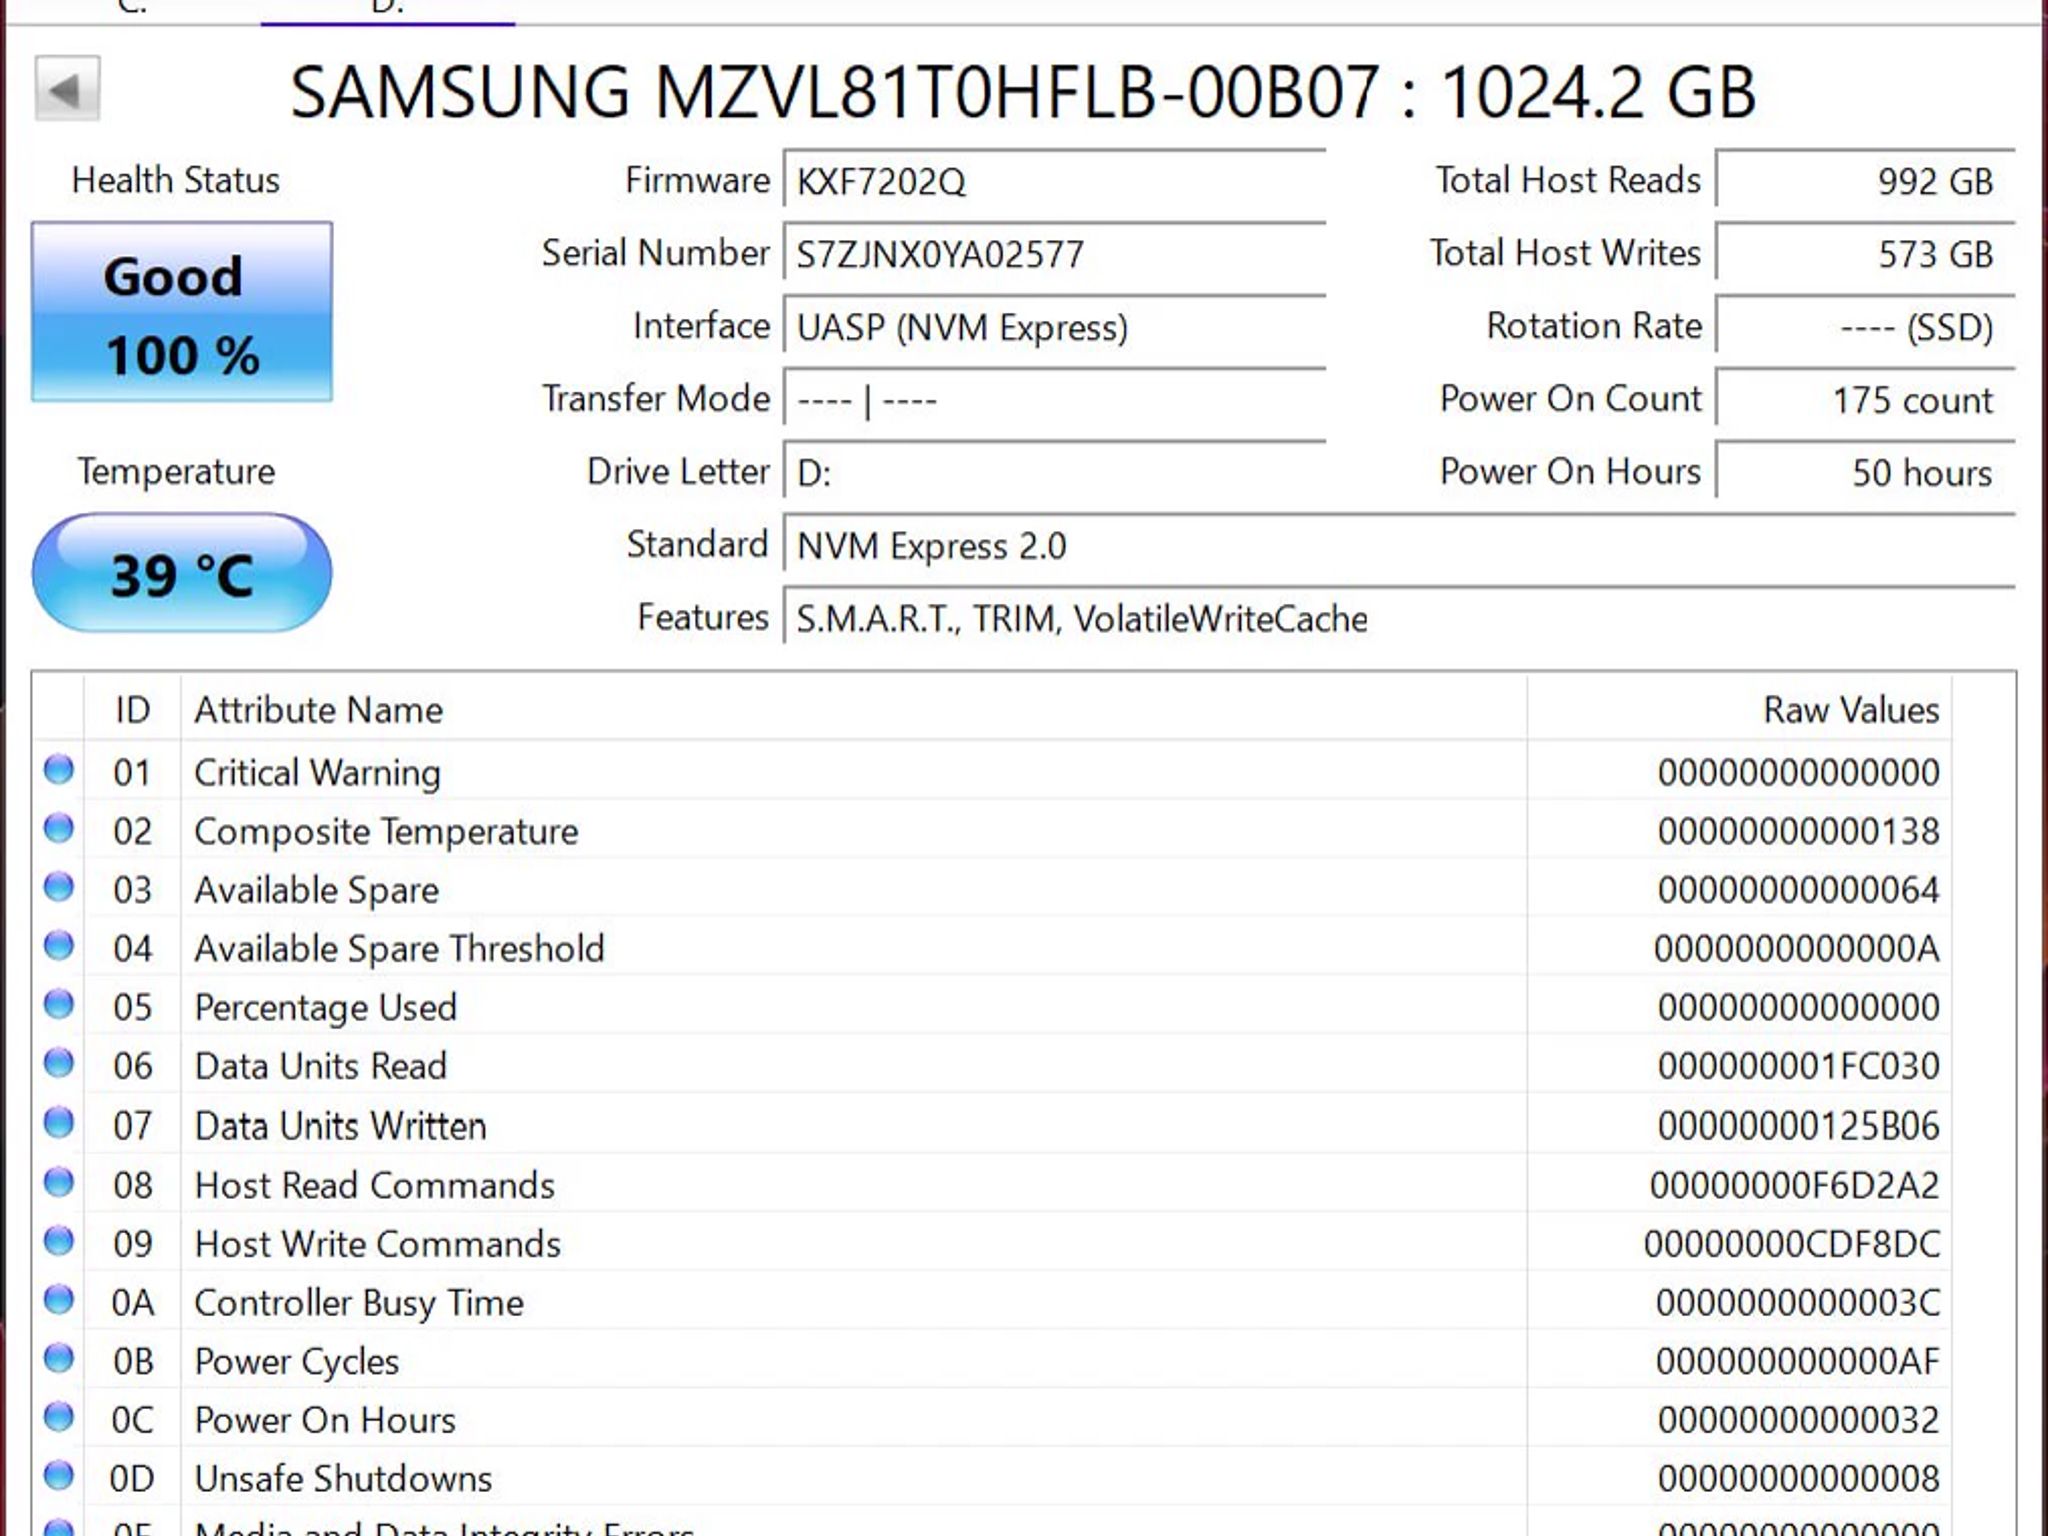
Task: Click the Power On Hours value 50 hours
Action: (x=1865, y=472)
